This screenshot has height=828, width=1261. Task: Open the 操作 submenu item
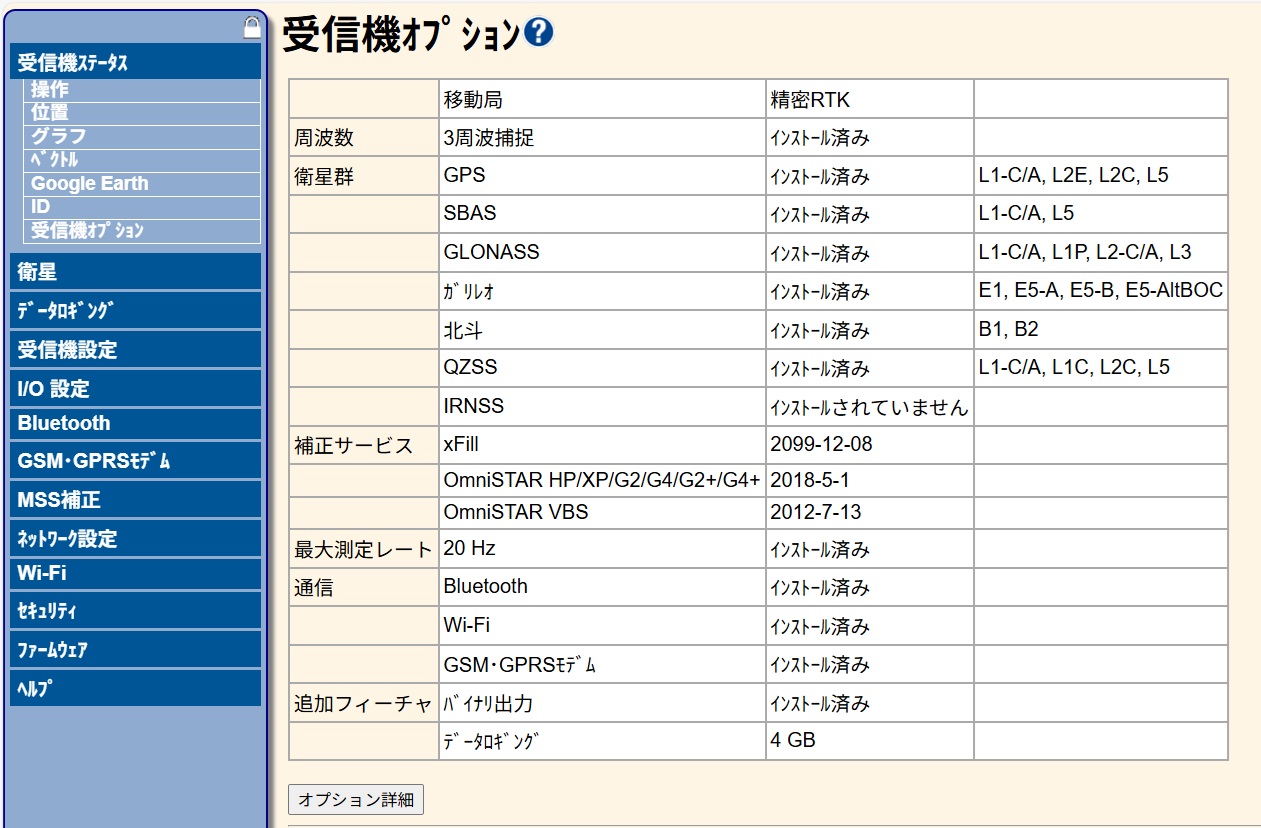tap(50, 89)
